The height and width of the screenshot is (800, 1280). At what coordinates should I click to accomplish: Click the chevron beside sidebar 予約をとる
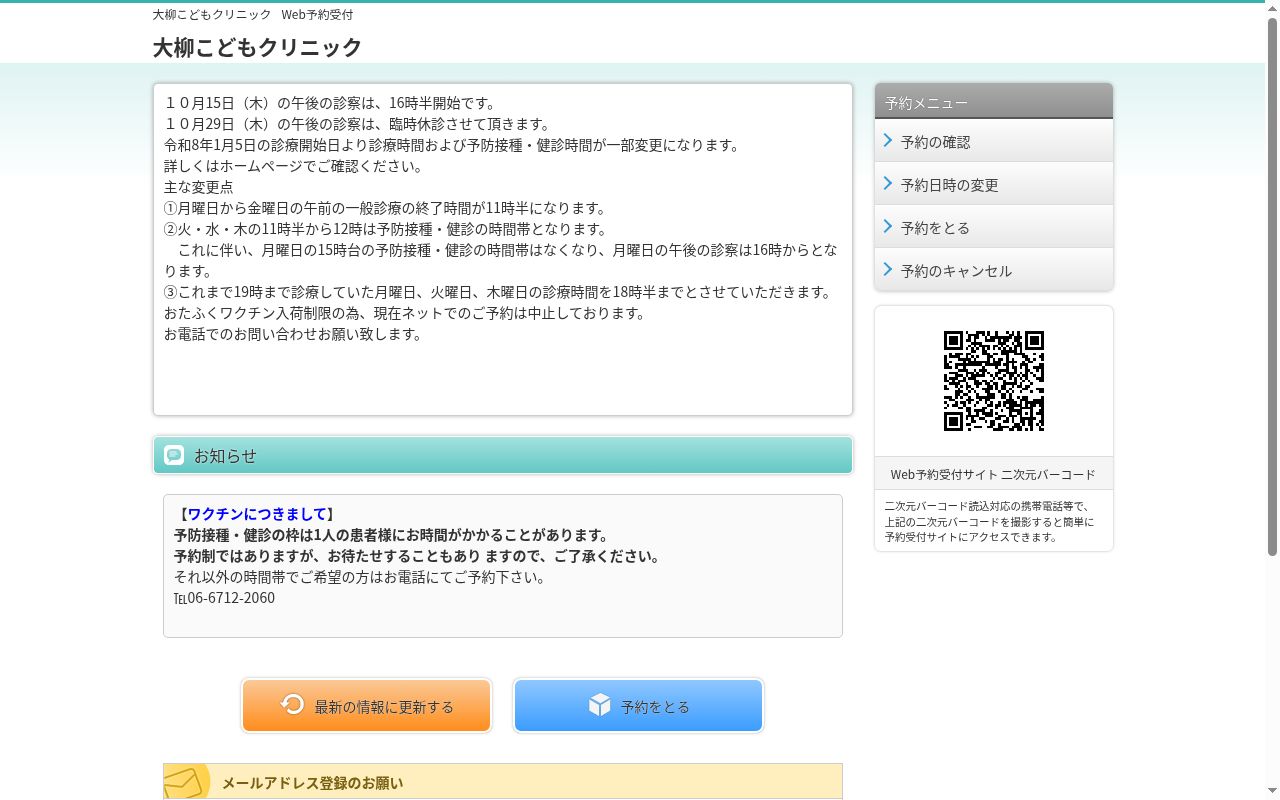pyautogui.click(x=888, y=227)
